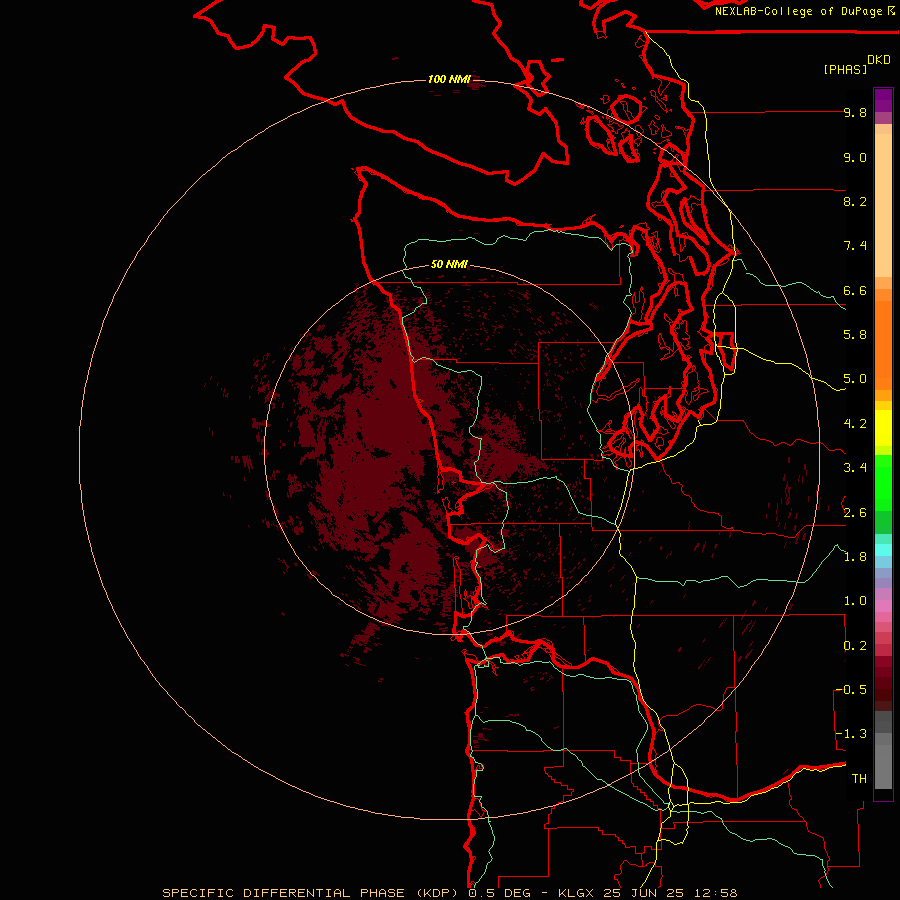The height and width of the screenshot is (900, 900).
Task: Click the KLGX radar site identifier
Action: click(x=575, y=893)
